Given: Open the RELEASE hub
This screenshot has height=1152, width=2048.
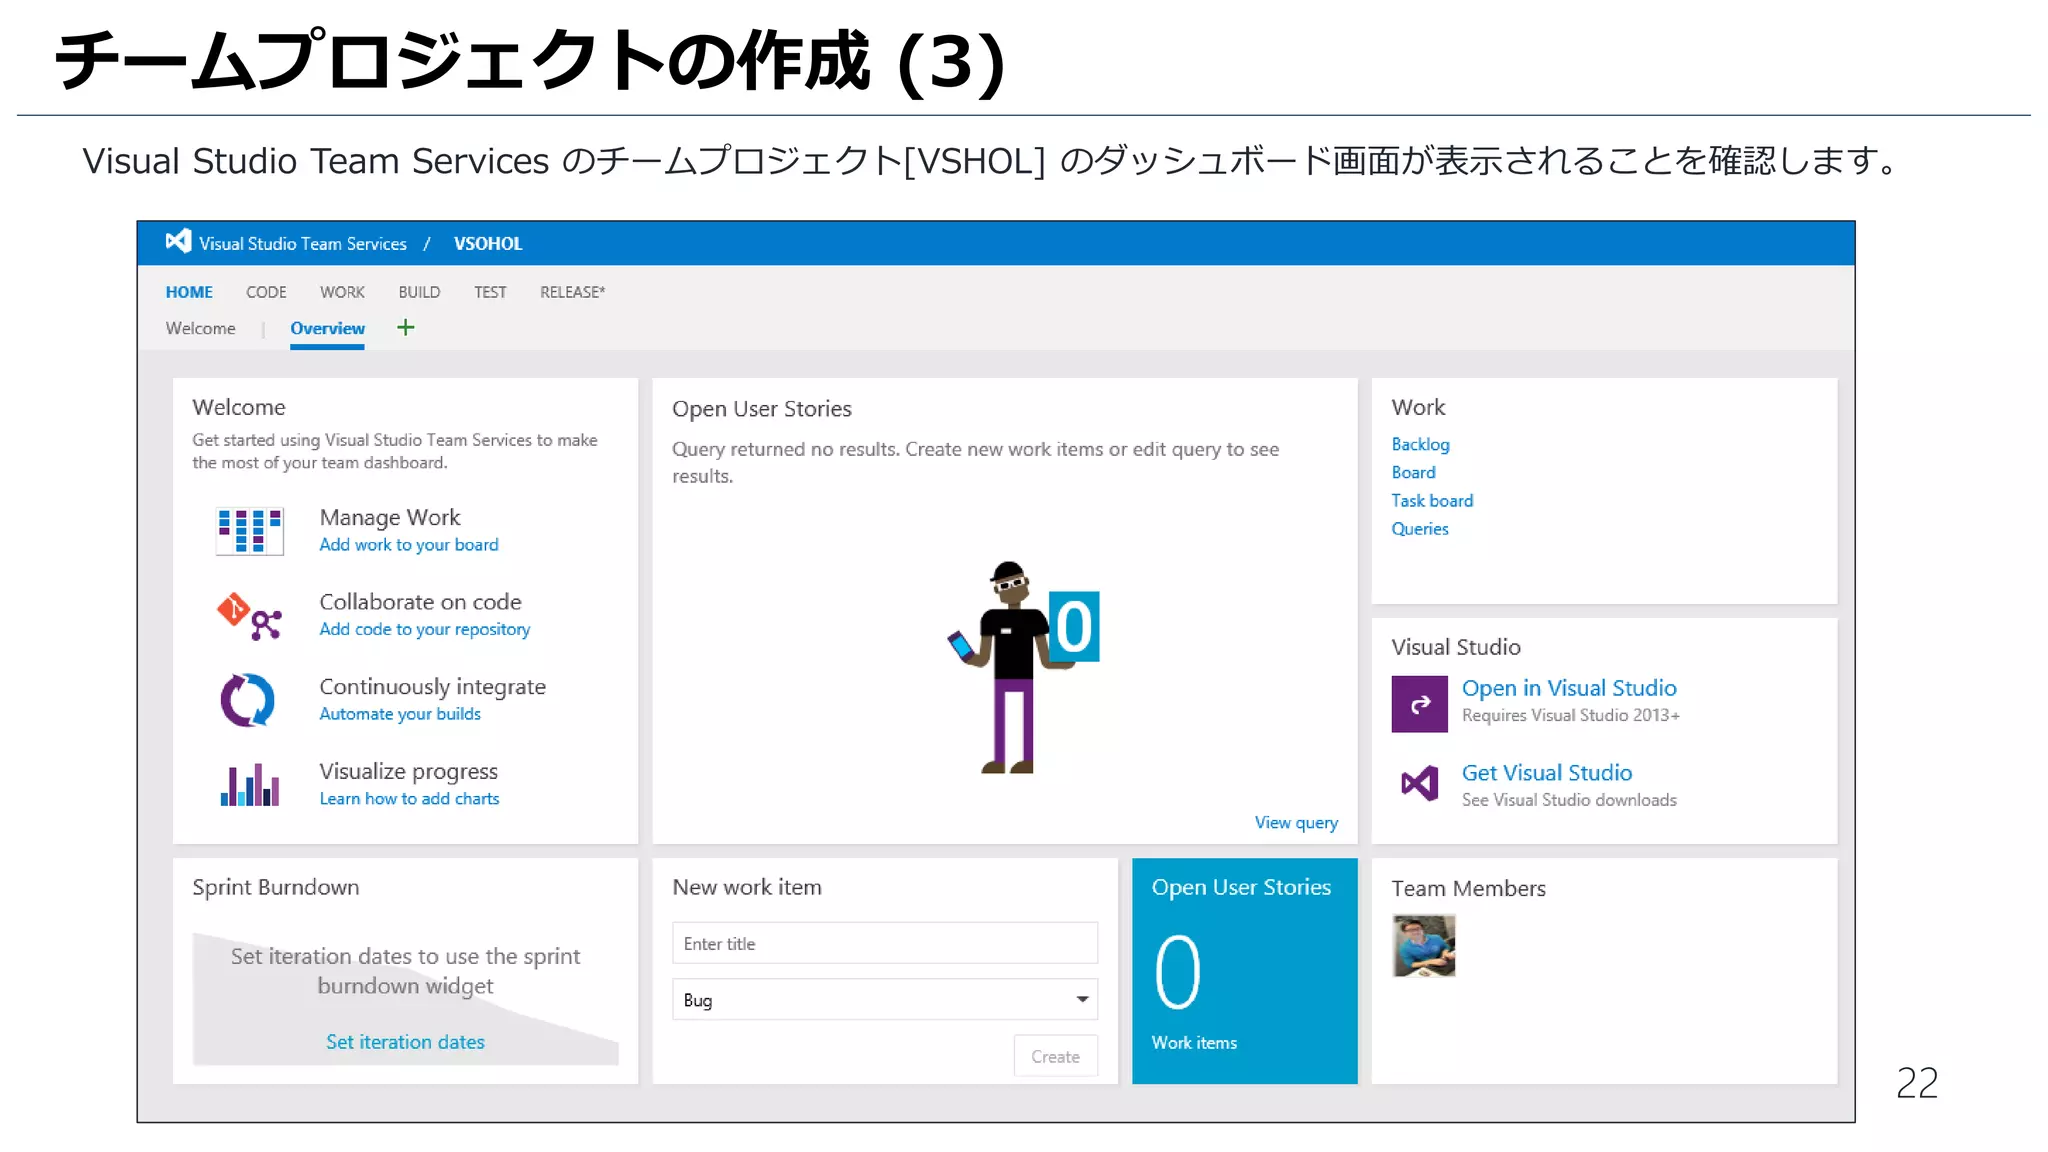Looking at the screenshot, I should point(572,292).
